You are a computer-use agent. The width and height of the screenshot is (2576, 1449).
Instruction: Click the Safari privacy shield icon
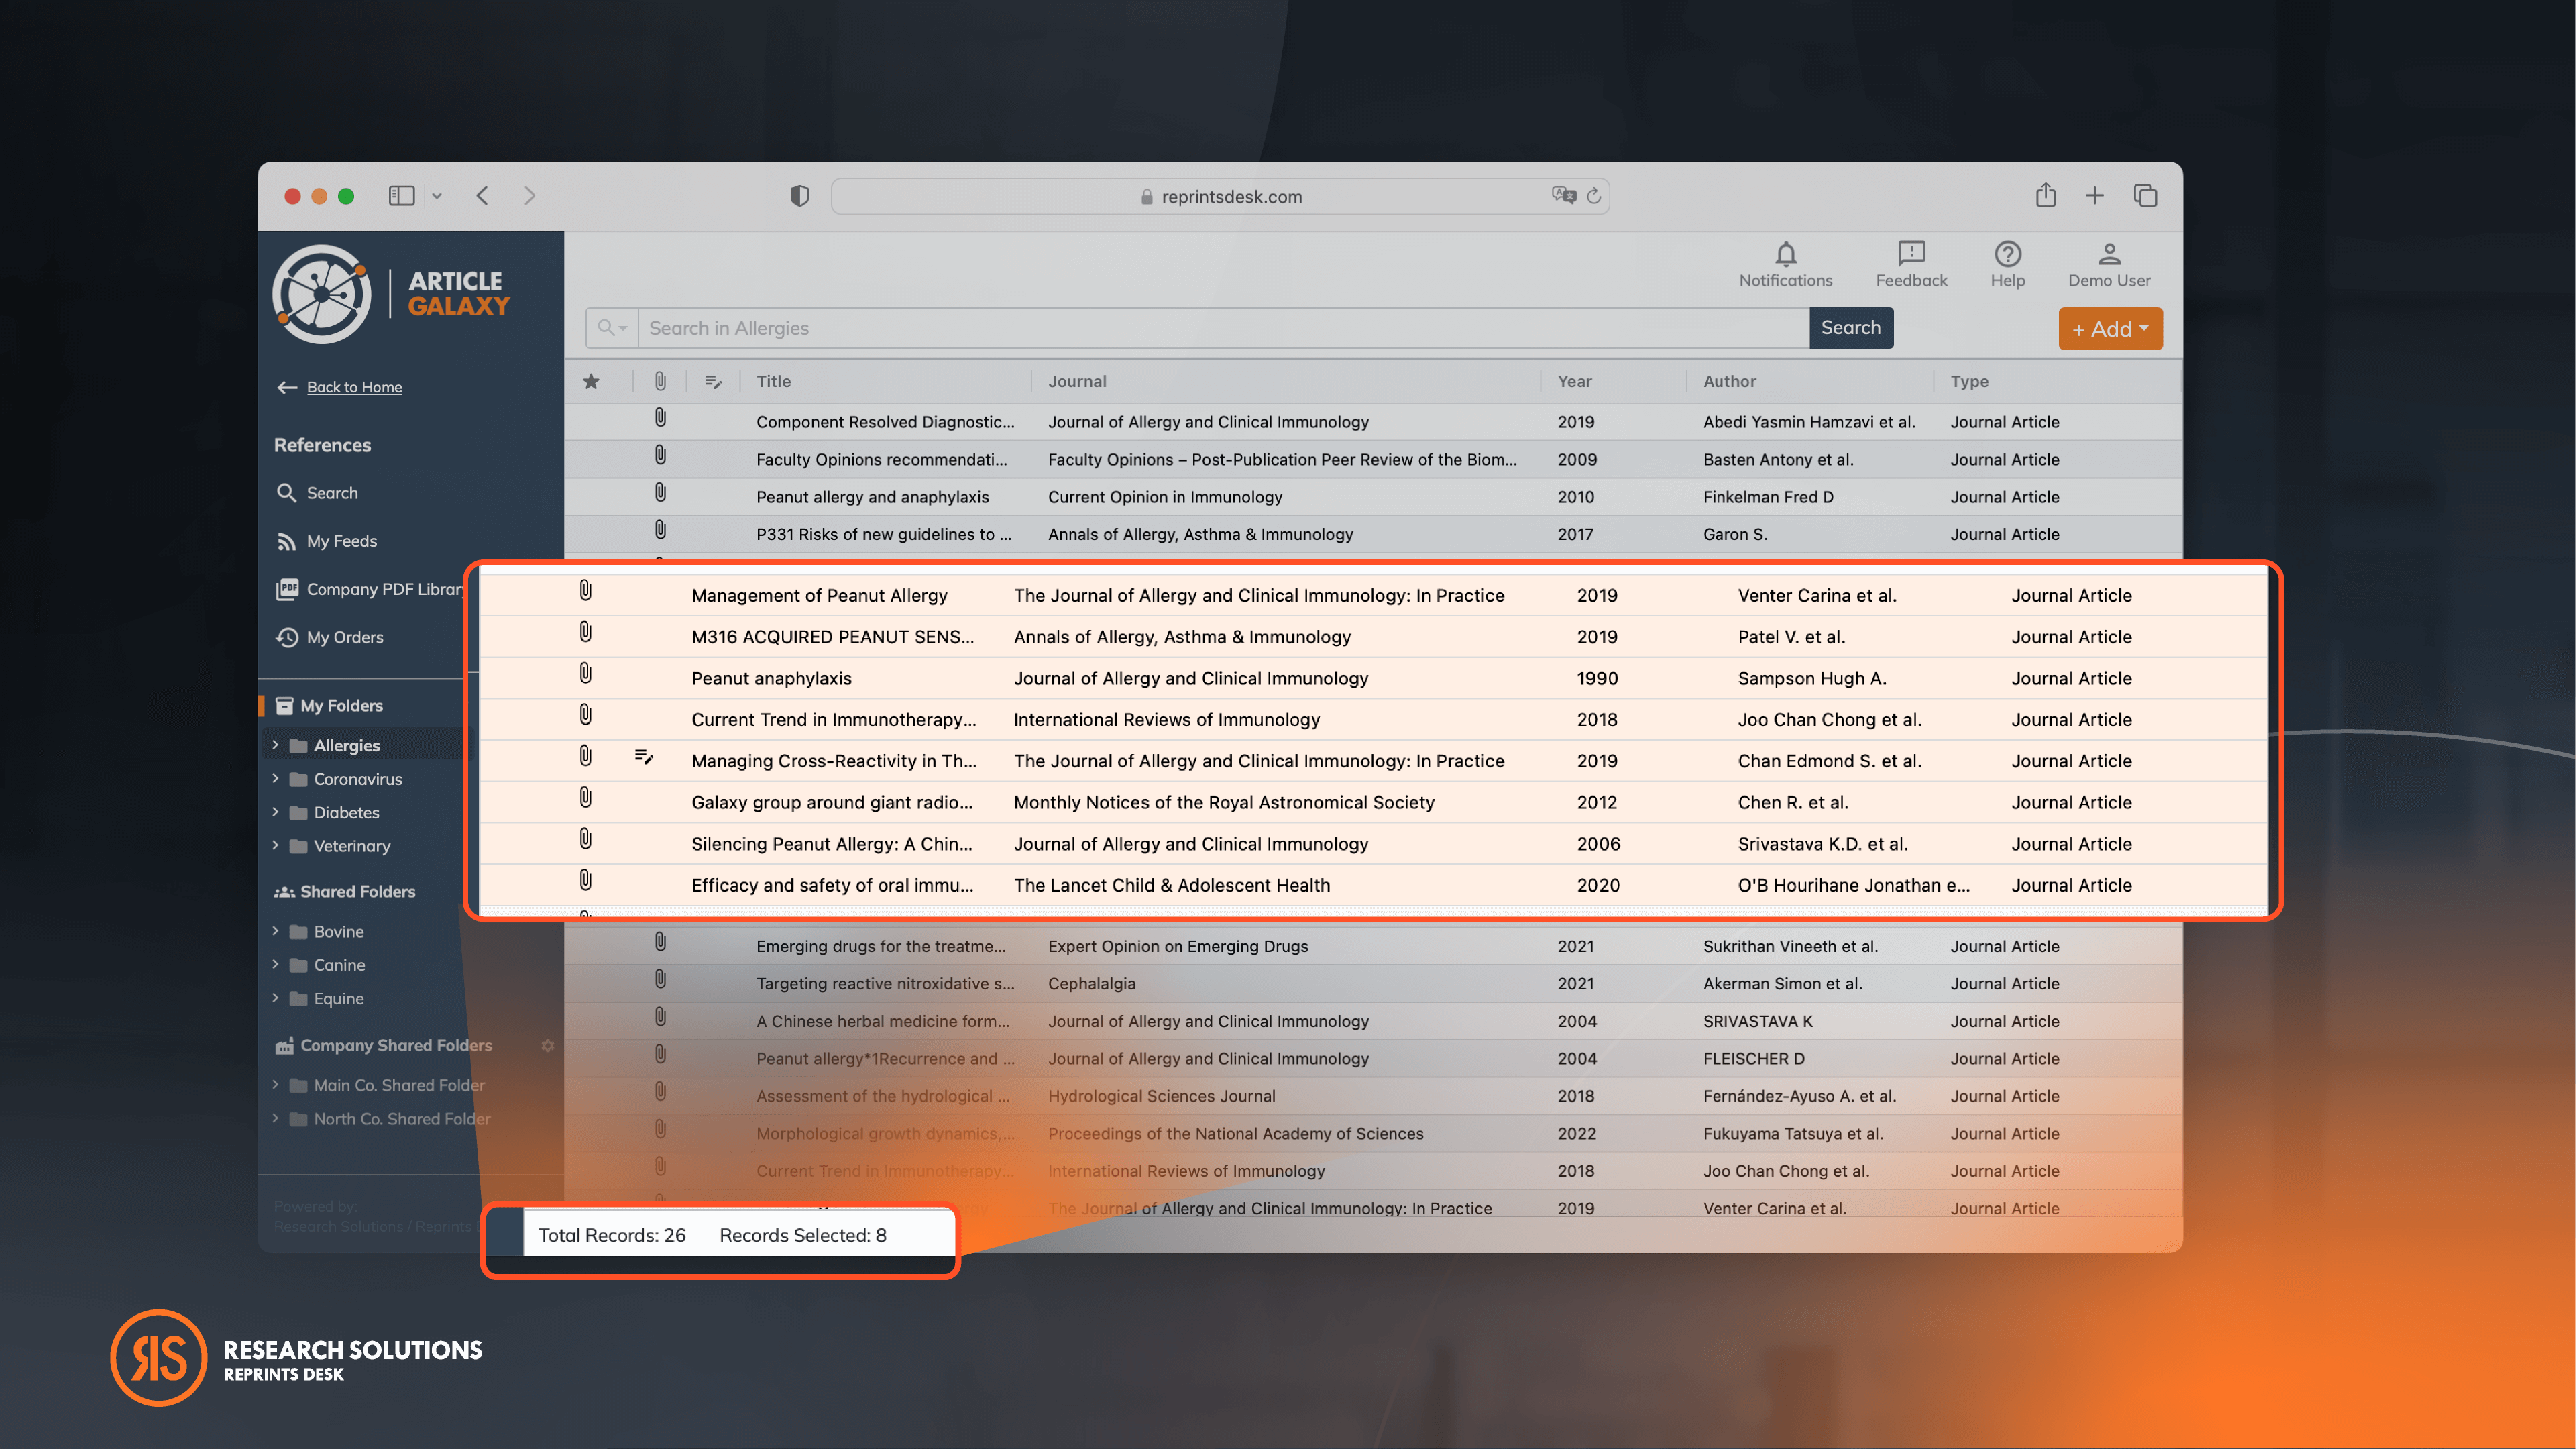[799, 196]
